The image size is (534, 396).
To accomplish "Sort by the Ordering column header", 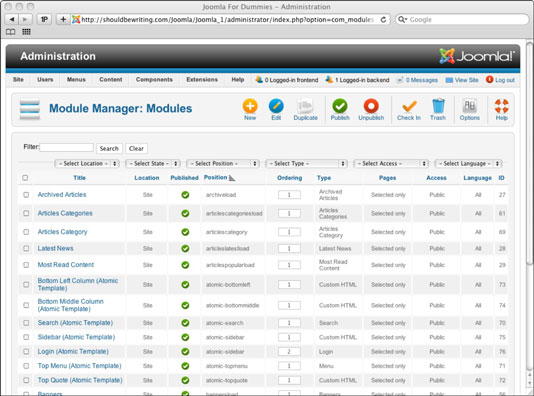I will click(x=289, y=178).
